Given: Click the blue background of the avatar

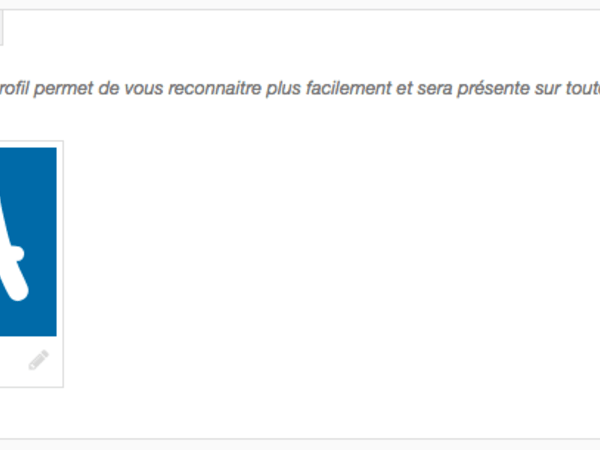Looking at the screenshot, I should point(40,180).
